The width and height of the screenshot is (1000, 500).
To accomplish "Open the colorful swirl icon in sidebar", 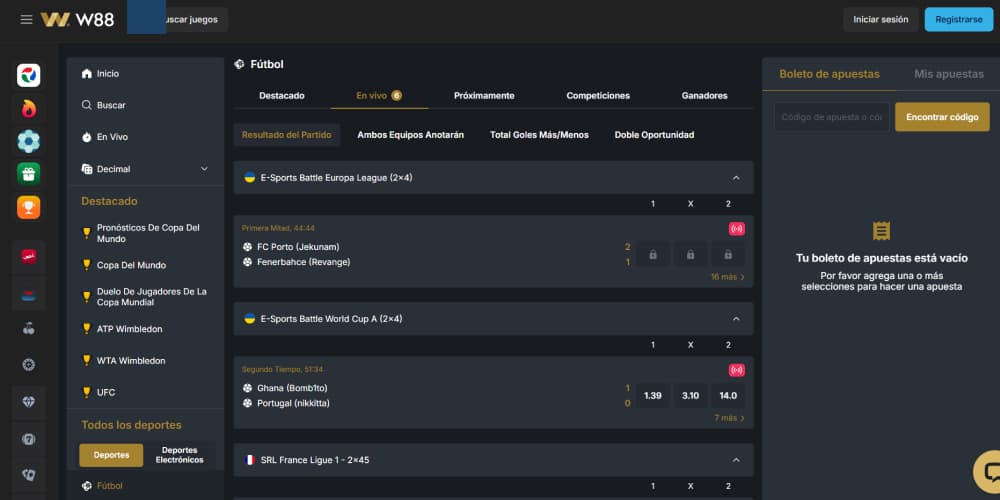I will pyautogui.click(x=29, y=75).
